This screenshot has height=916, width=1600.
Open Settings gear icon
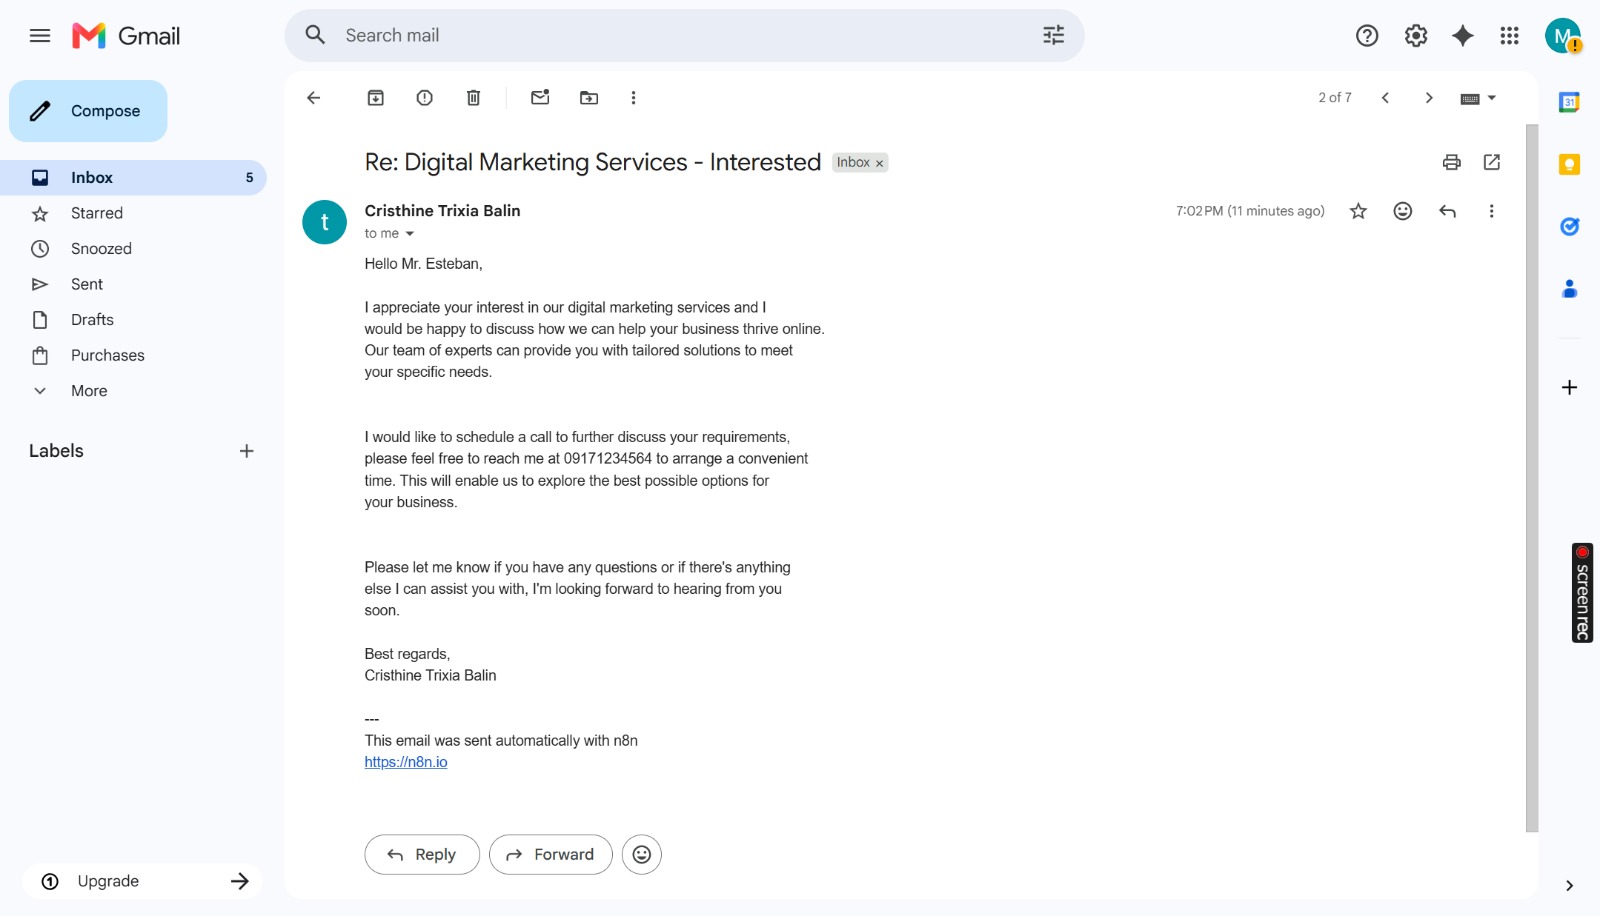tap(1415, 36)
